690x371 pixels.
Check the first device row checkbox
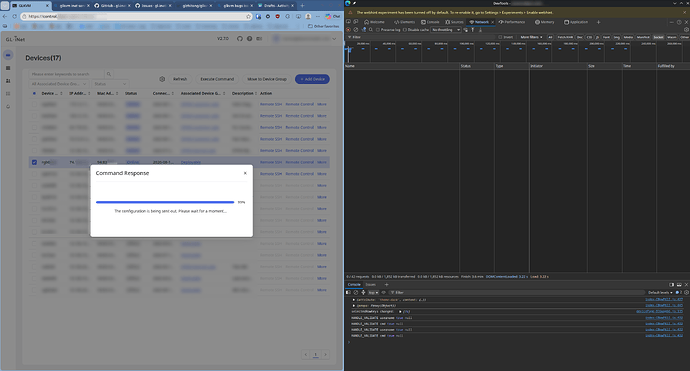(34, 104)
